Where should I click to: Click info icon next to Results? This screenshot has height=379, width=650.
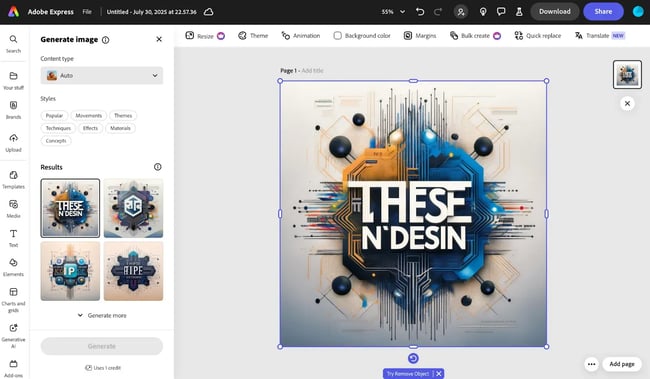pyautogui.click(x=158, y=167)
